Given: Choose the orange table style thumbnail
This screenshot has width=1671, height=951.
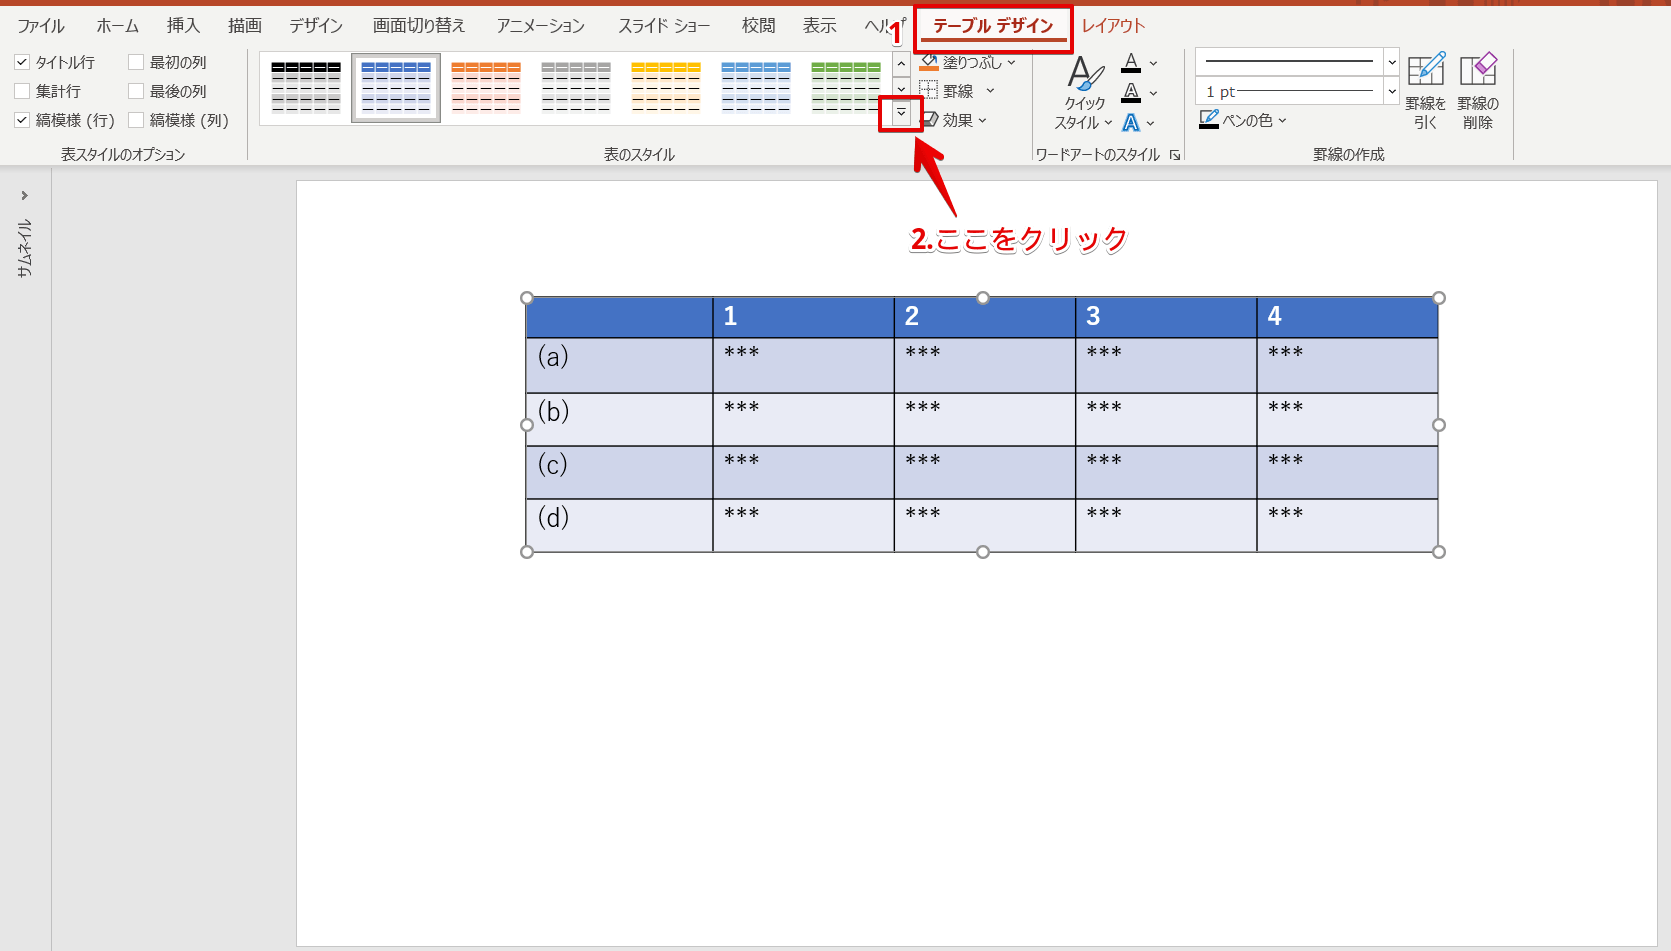Looking at the screenshot, I should [x=486, y=87].
